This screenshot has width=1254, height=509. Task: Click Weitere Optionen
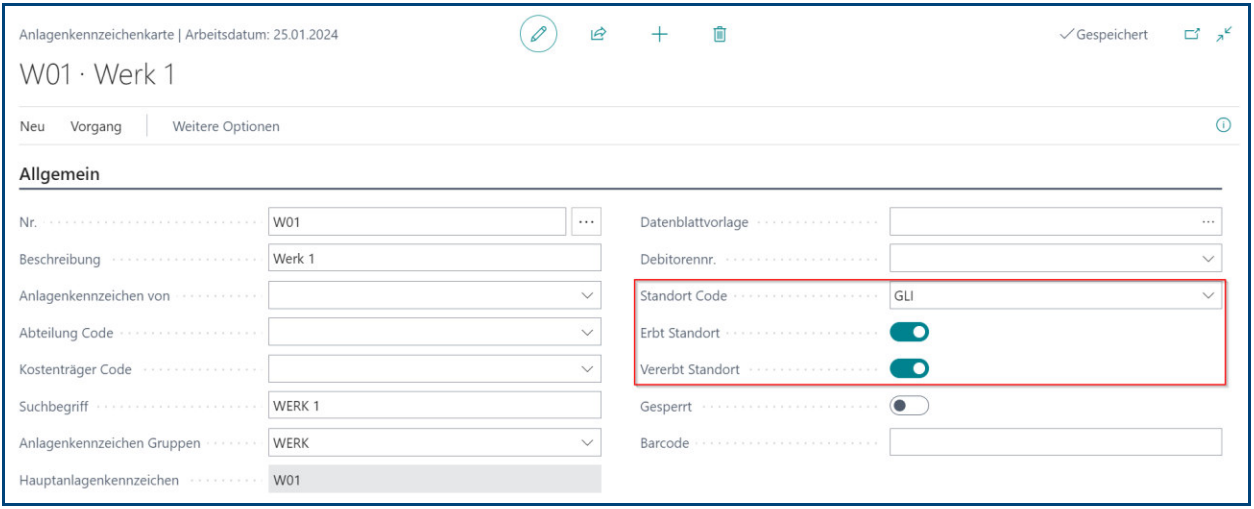click(x=226, y=127)
